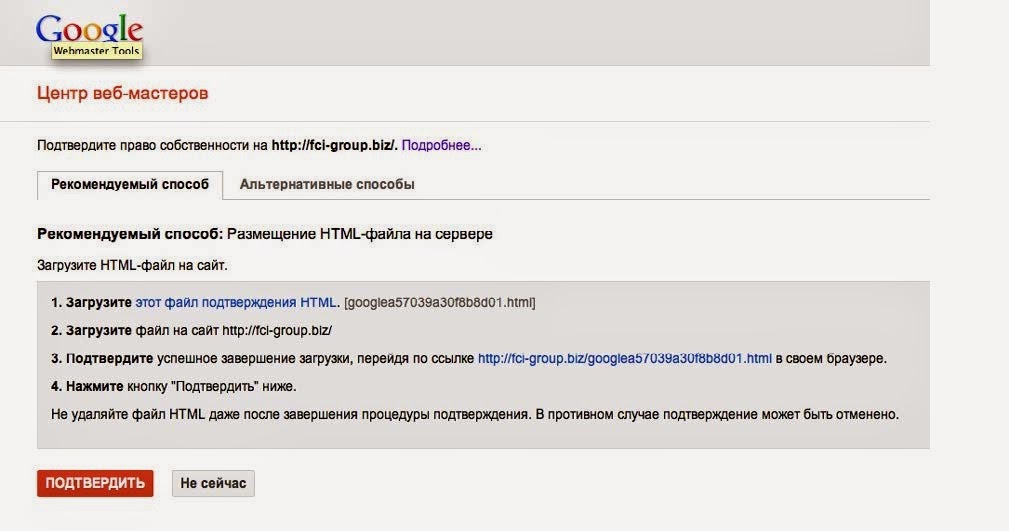Image resolution: width=1009 pixels, height=531 pixels.
Task: Click the red ПОДТВЕРДИТЬ button
Action: [95, 483]
